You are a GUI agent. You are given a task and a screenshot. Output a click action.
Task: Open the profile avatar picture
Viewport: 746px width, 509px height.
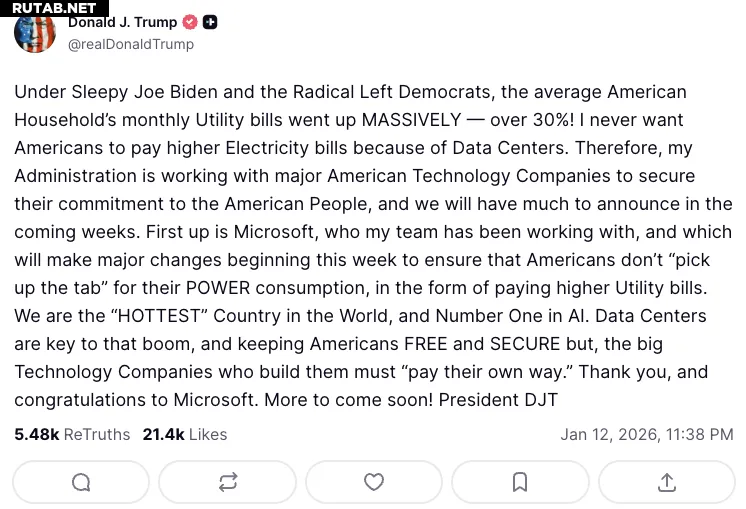point(35,32)
